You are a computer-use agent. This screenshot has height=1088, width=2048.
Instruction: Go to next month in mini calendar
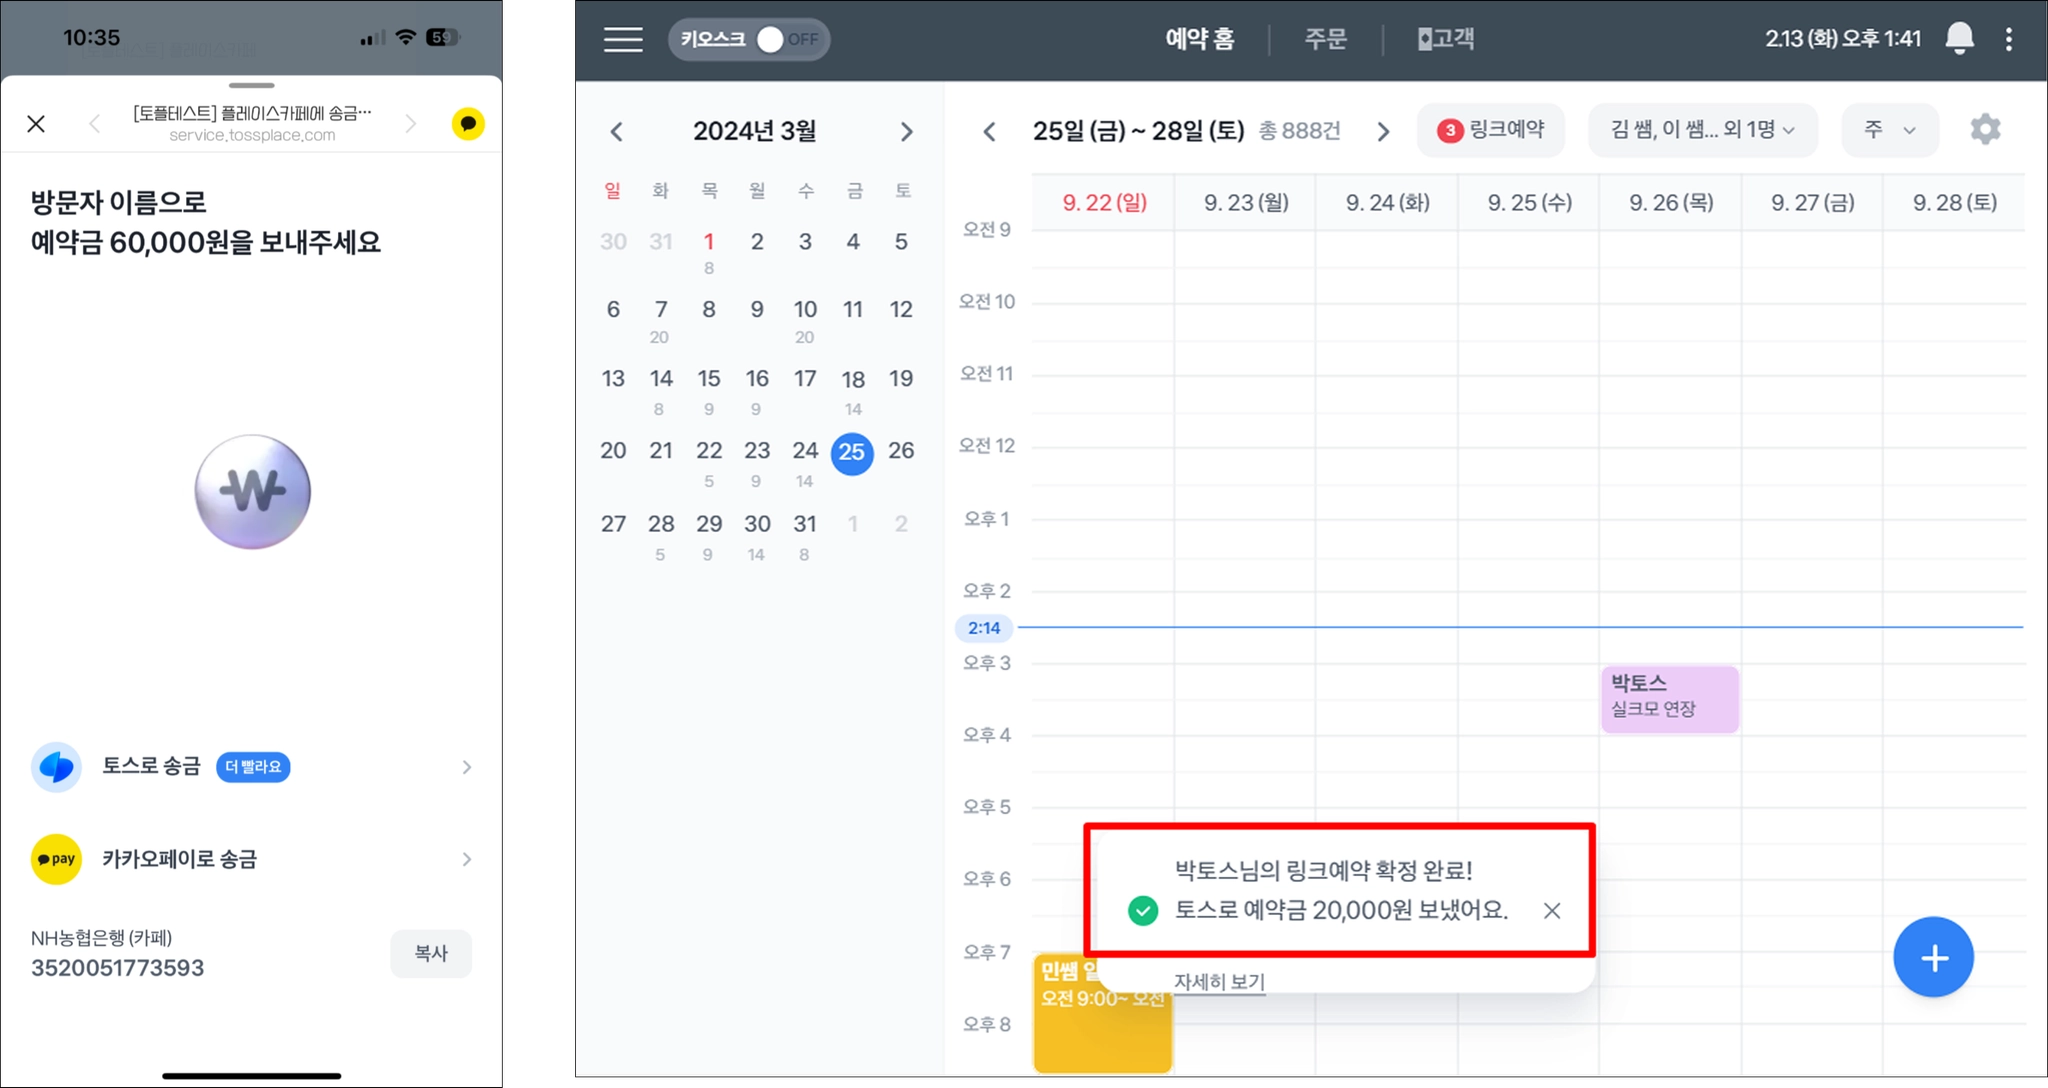(x=906, y=132)
